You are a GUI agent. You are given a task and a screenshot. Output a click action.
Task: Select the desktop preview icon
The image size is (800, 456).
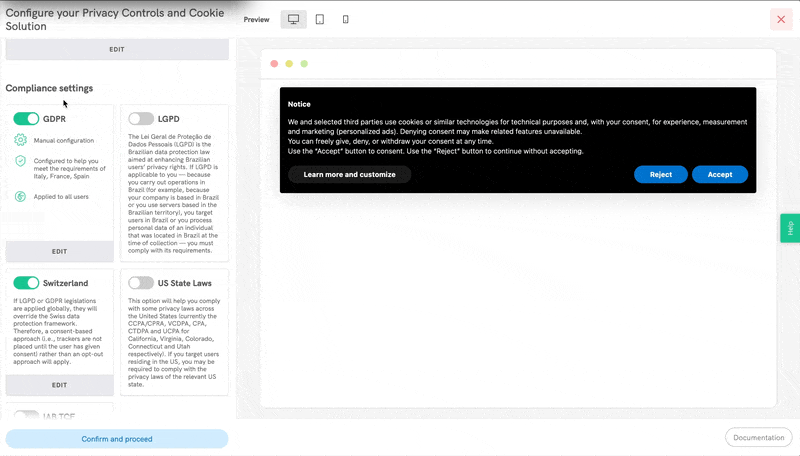(x=293, y=19)
